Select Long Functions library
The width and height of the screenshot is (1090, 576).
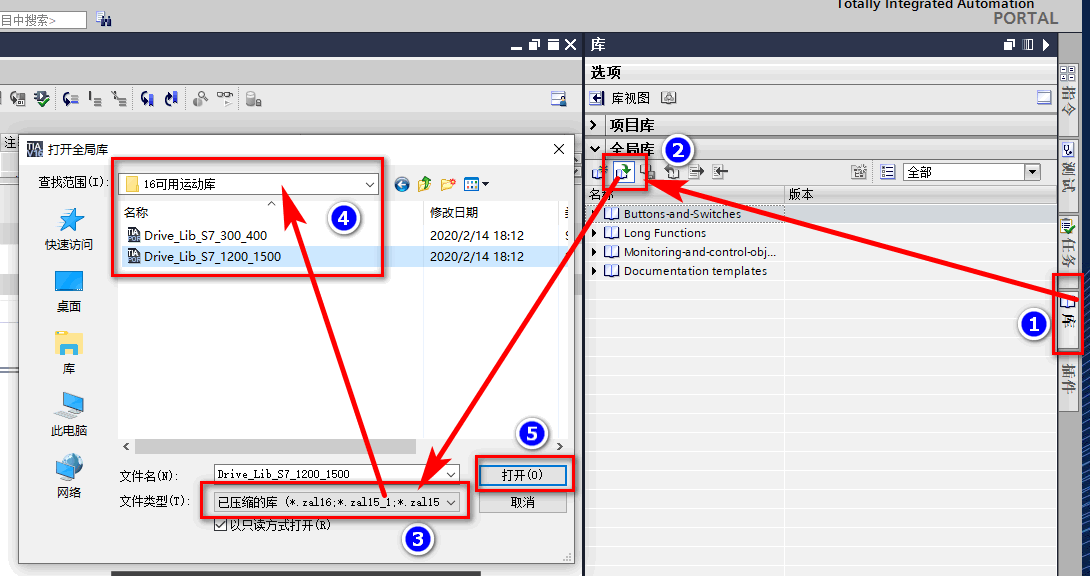click(665, 233)
